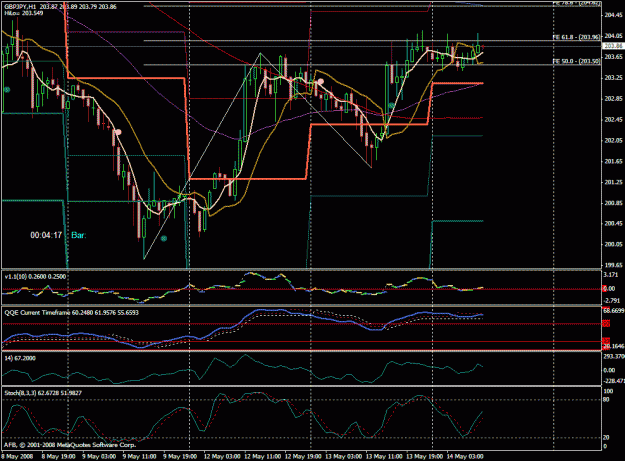Click -228.471 on the third indicator scale
625x461 pixels.
[x=614, y=381]
